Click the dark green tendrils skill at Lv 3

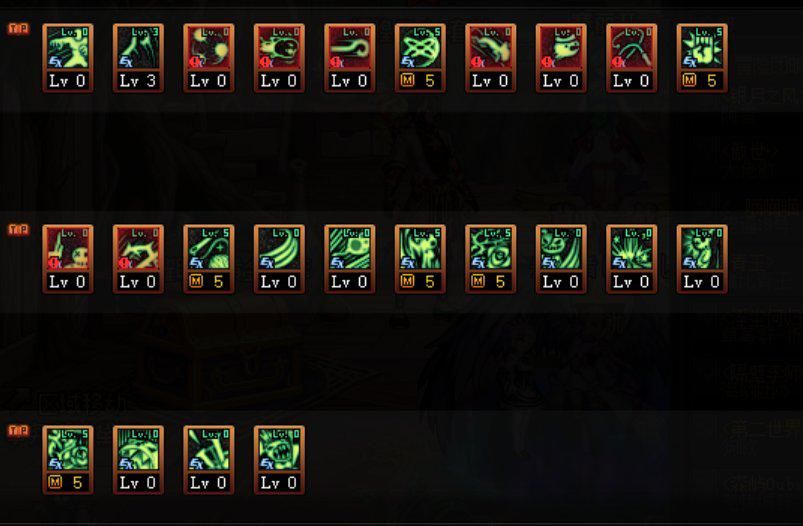point(138,58)
